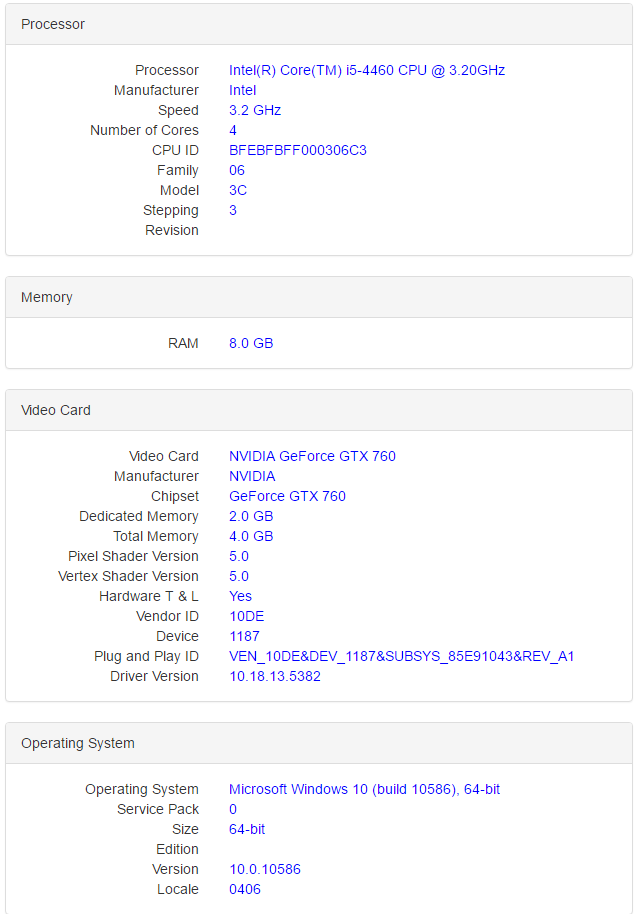Click the Memory panel header

pyautogui.click(x=47, y=297)
